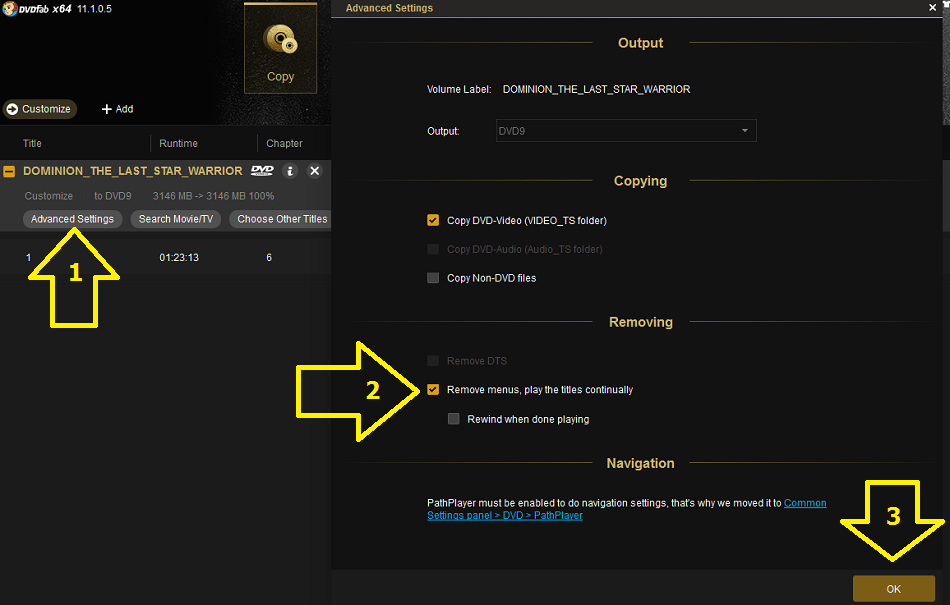Click OK to confirm Advanced Settings
Viewport: 950px width, 605px height.
click(x=894, y=589)
